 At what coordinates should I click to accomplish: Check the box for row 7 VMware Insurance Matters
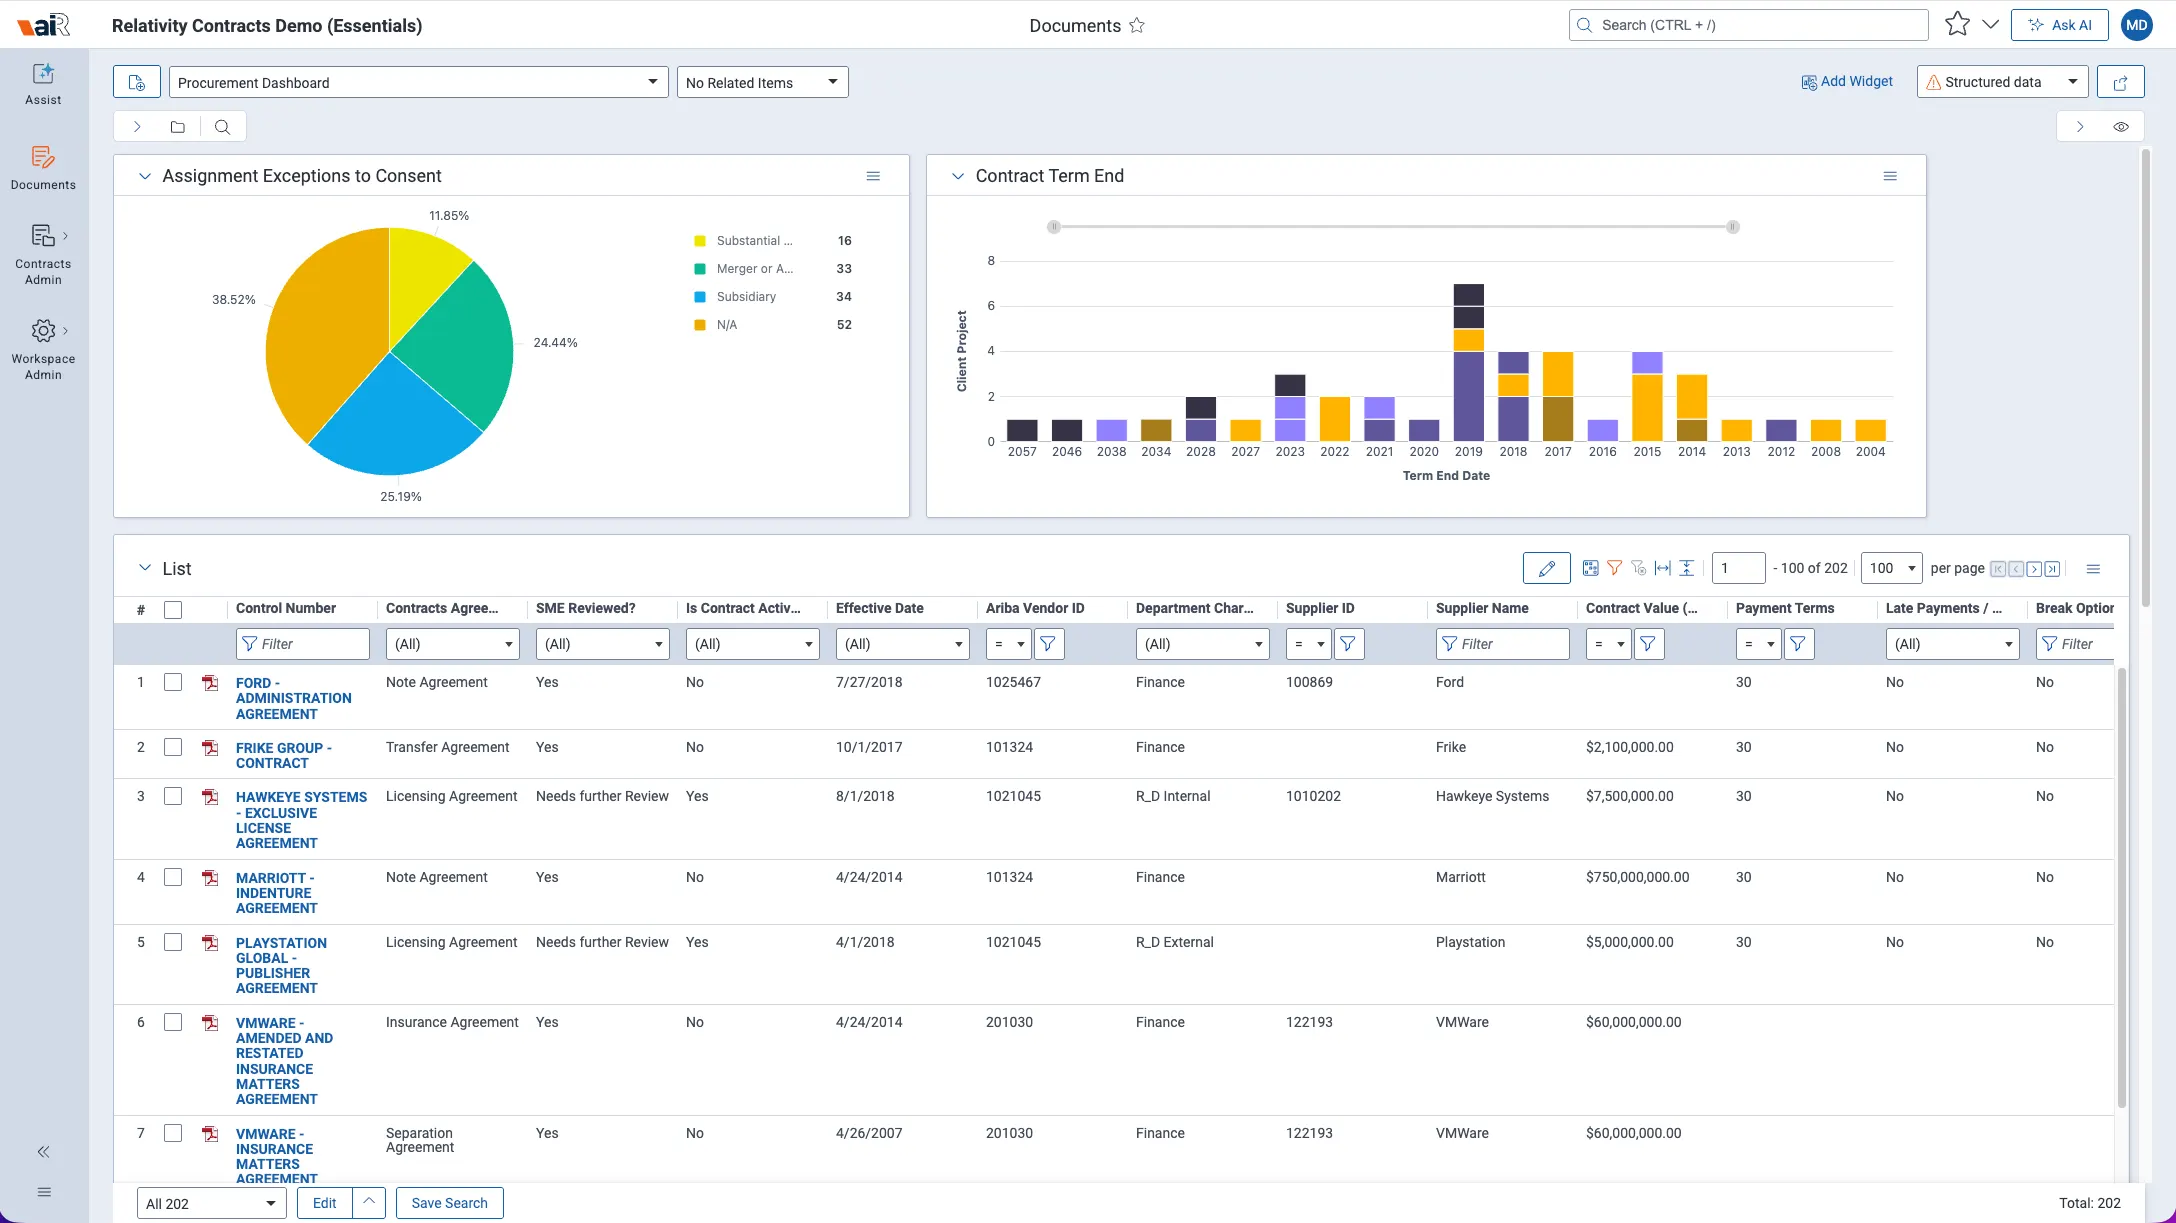pyautogui.click(x=173, y=1133)
